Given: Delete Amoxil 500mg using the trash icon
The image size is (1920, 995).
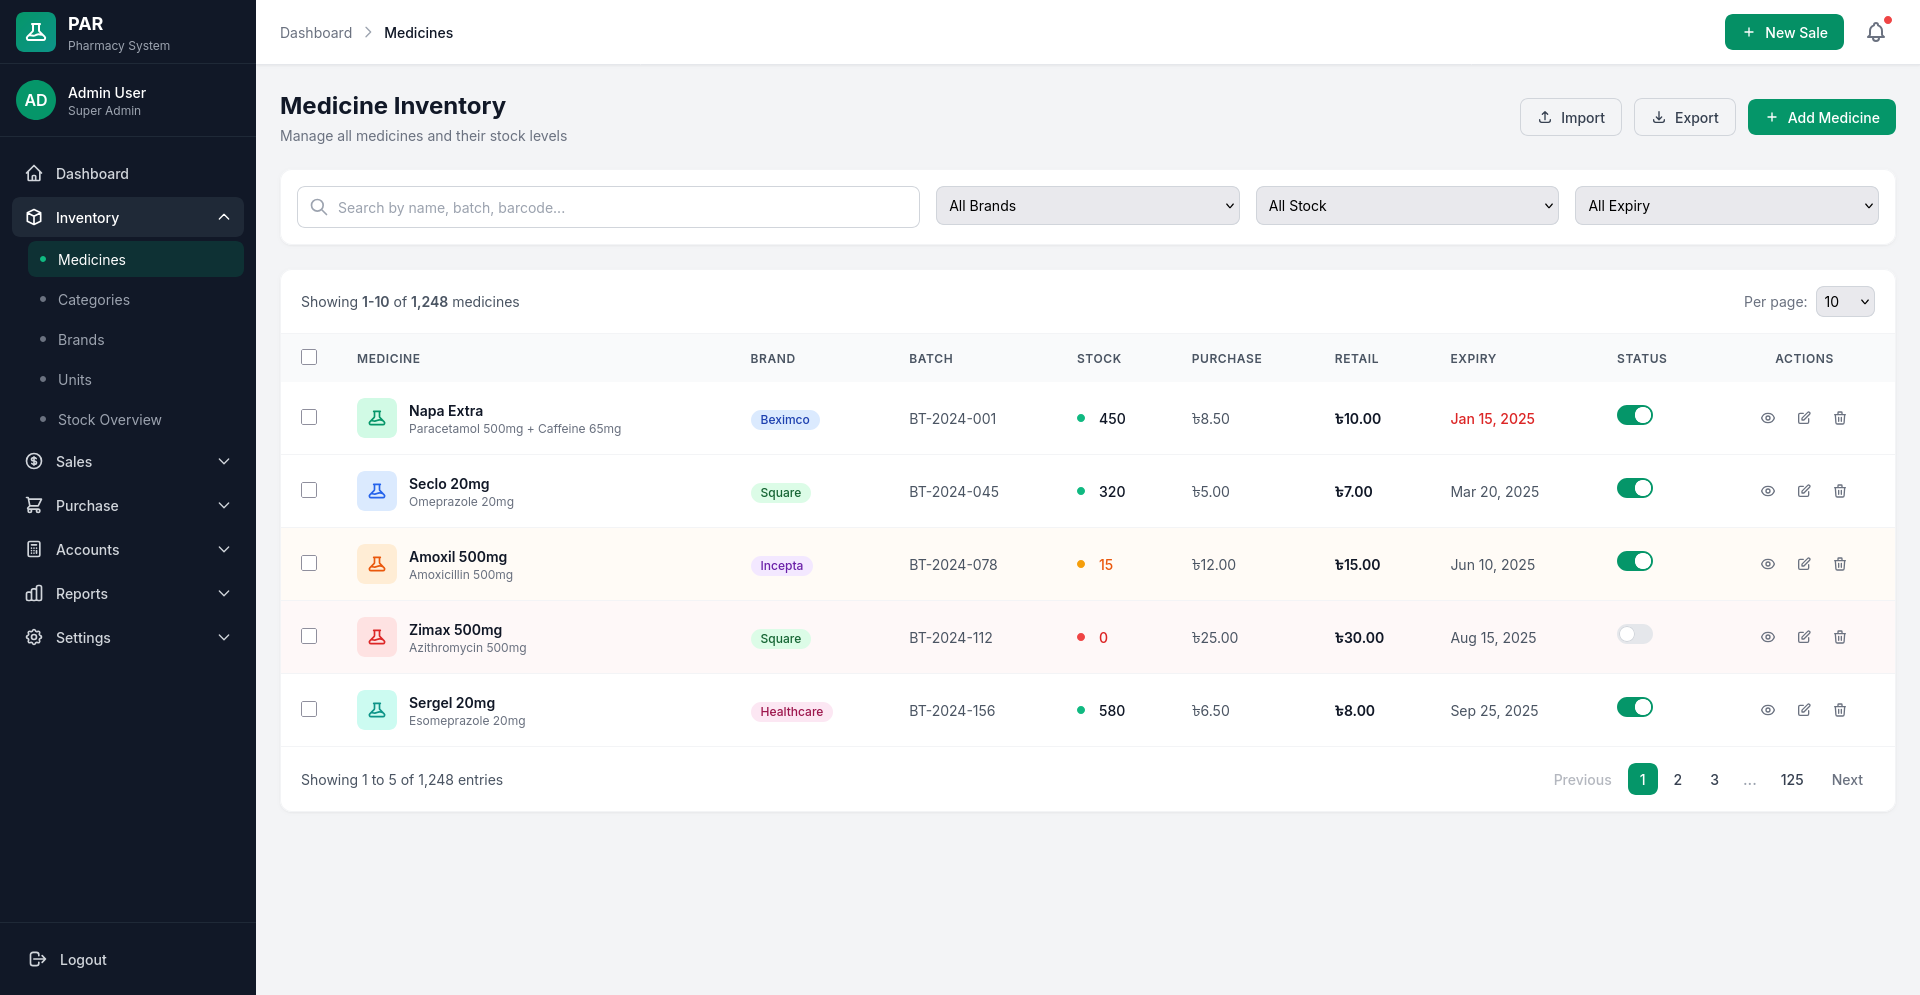Looking at the screenshot, I should tap(1840, 564).
